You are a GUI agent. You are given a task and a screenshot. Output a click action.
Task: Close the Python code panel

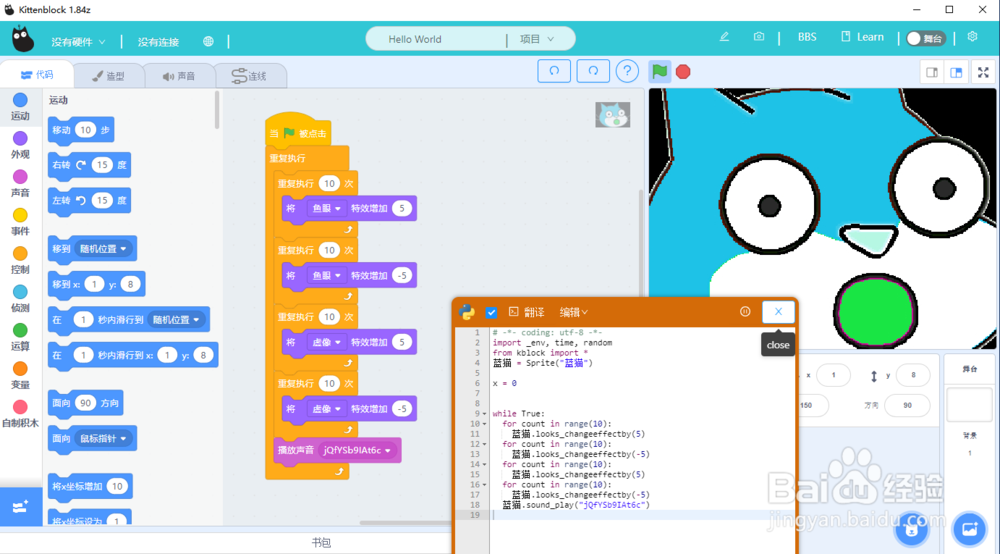click(778, 312)
